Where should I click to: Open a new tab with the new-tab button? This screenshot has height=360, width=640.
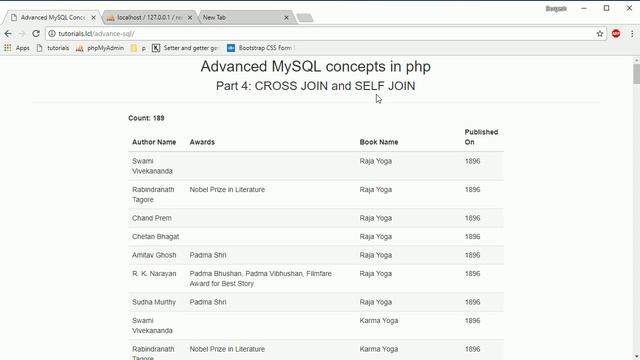pos(304,18)
